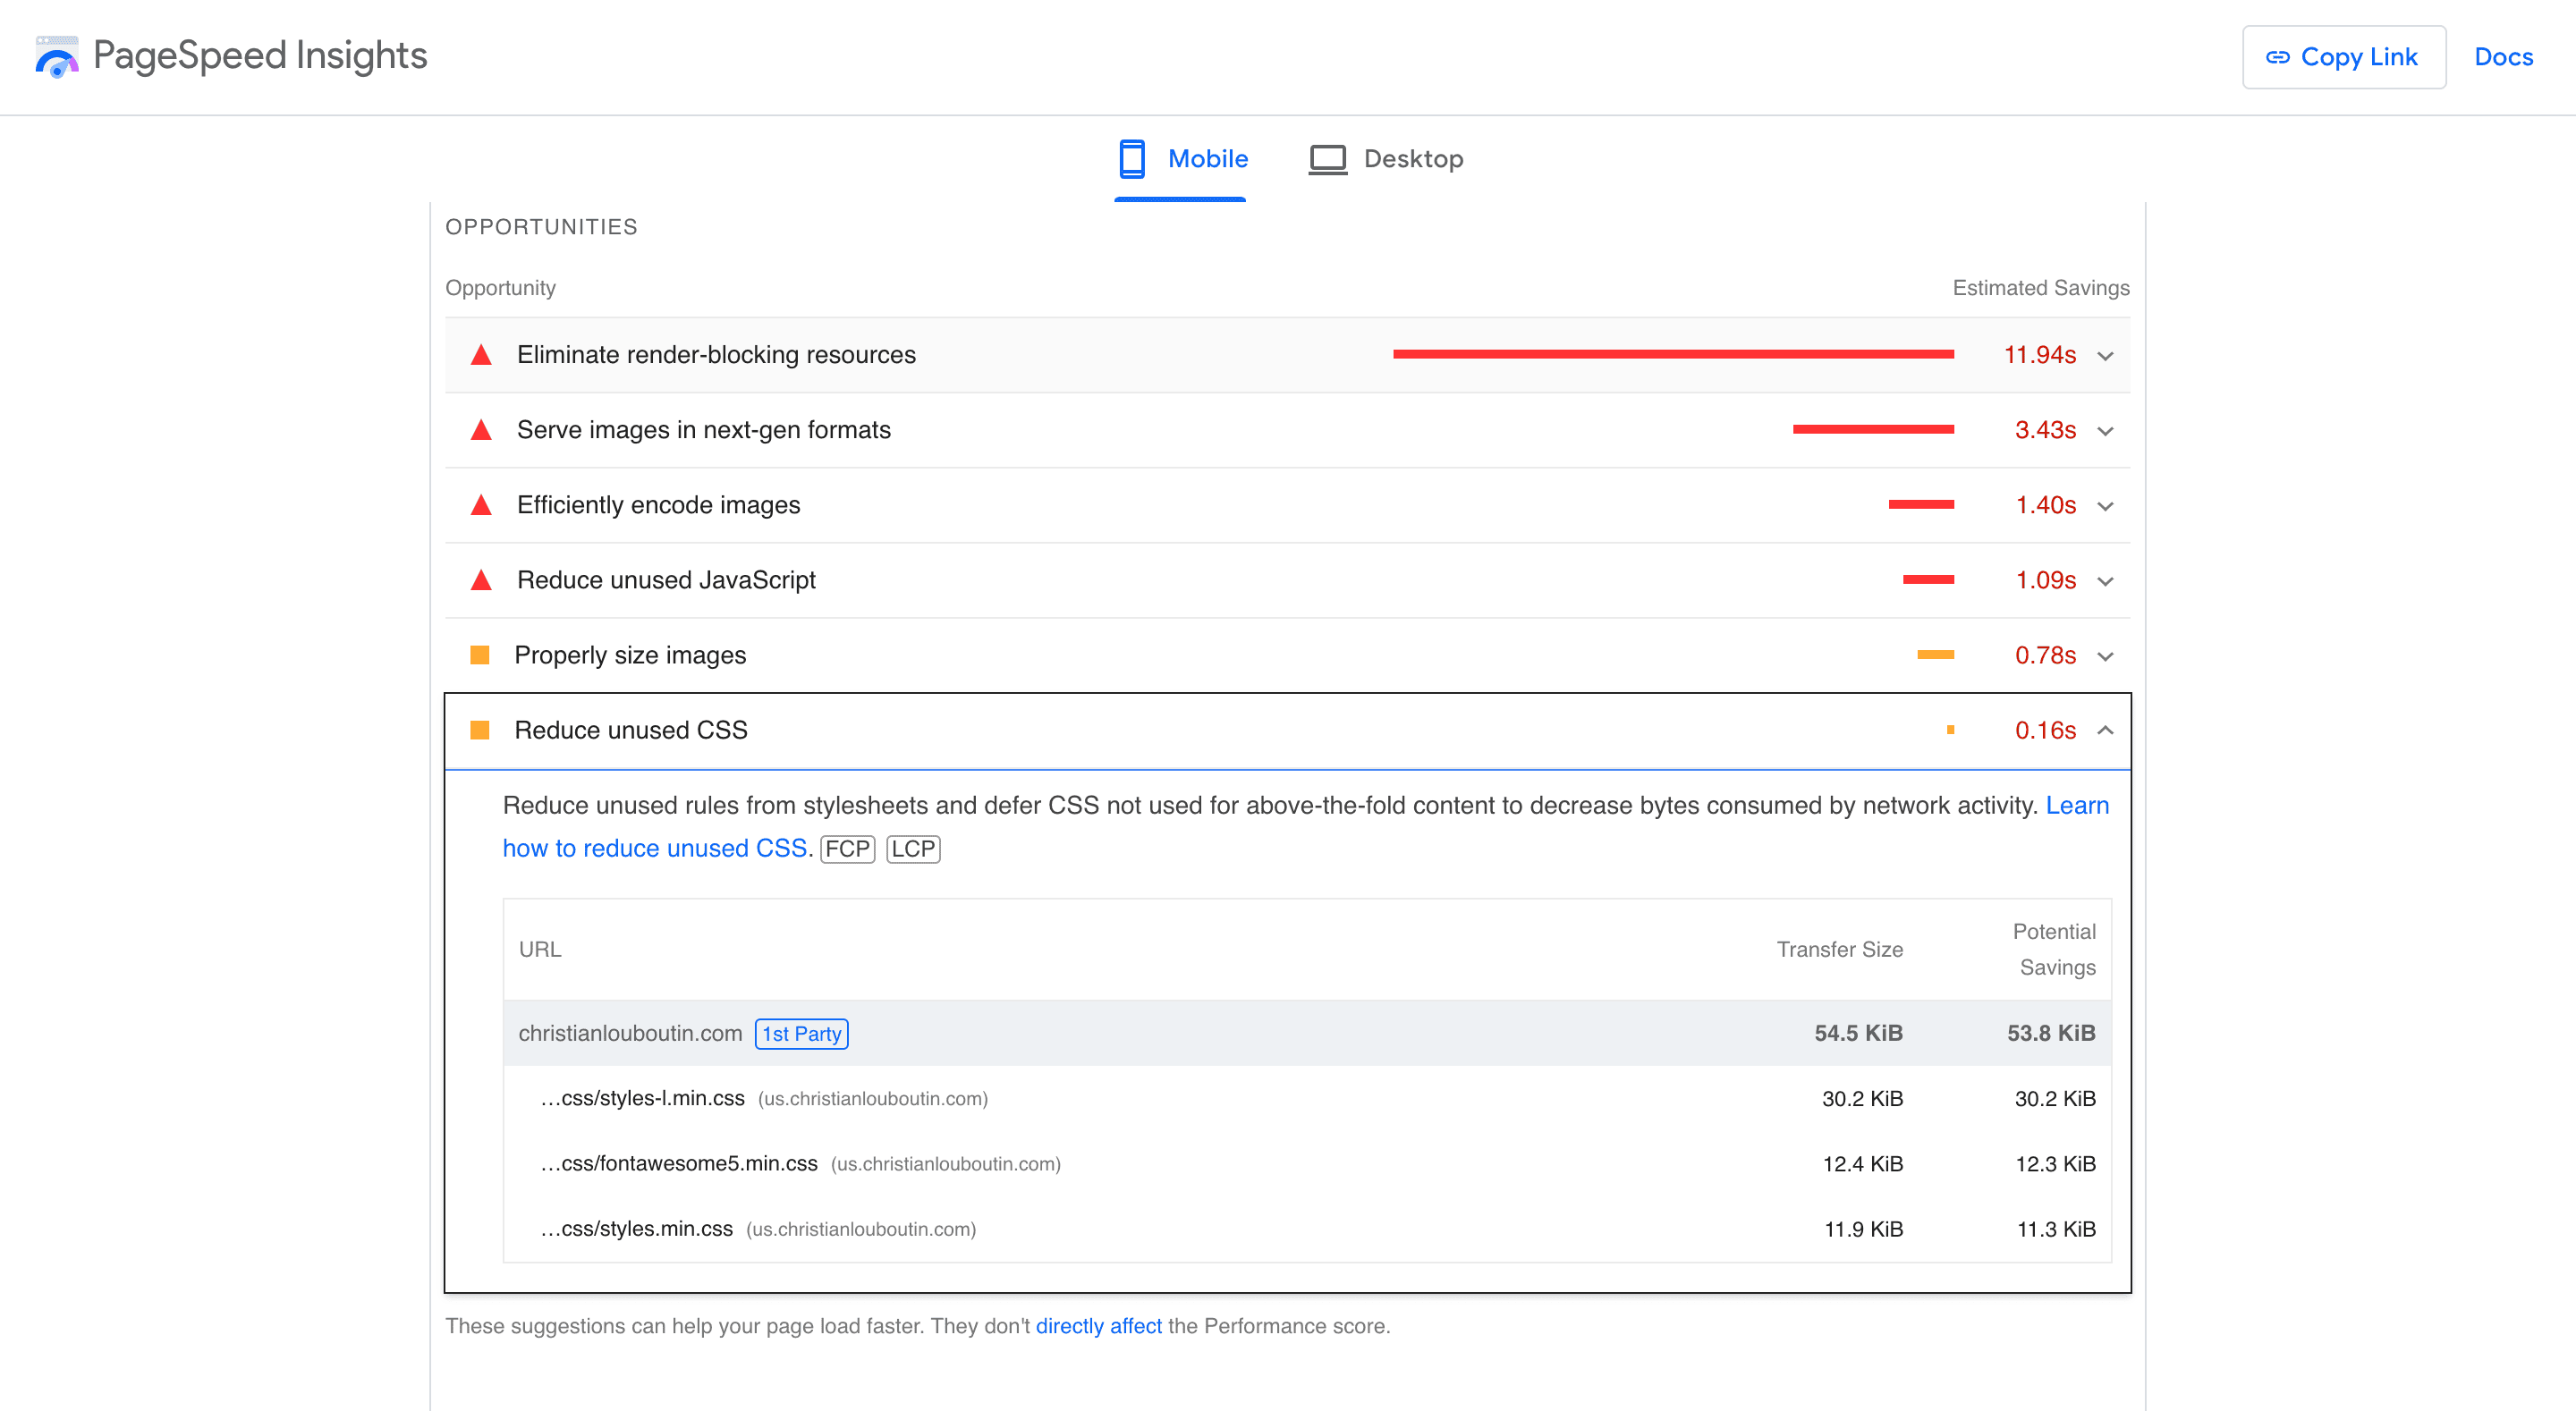Click the 1st Party badge next to christianlouboutin.com
Viewport: 2576px width, 1411px height.
[x=801, y=1033]
